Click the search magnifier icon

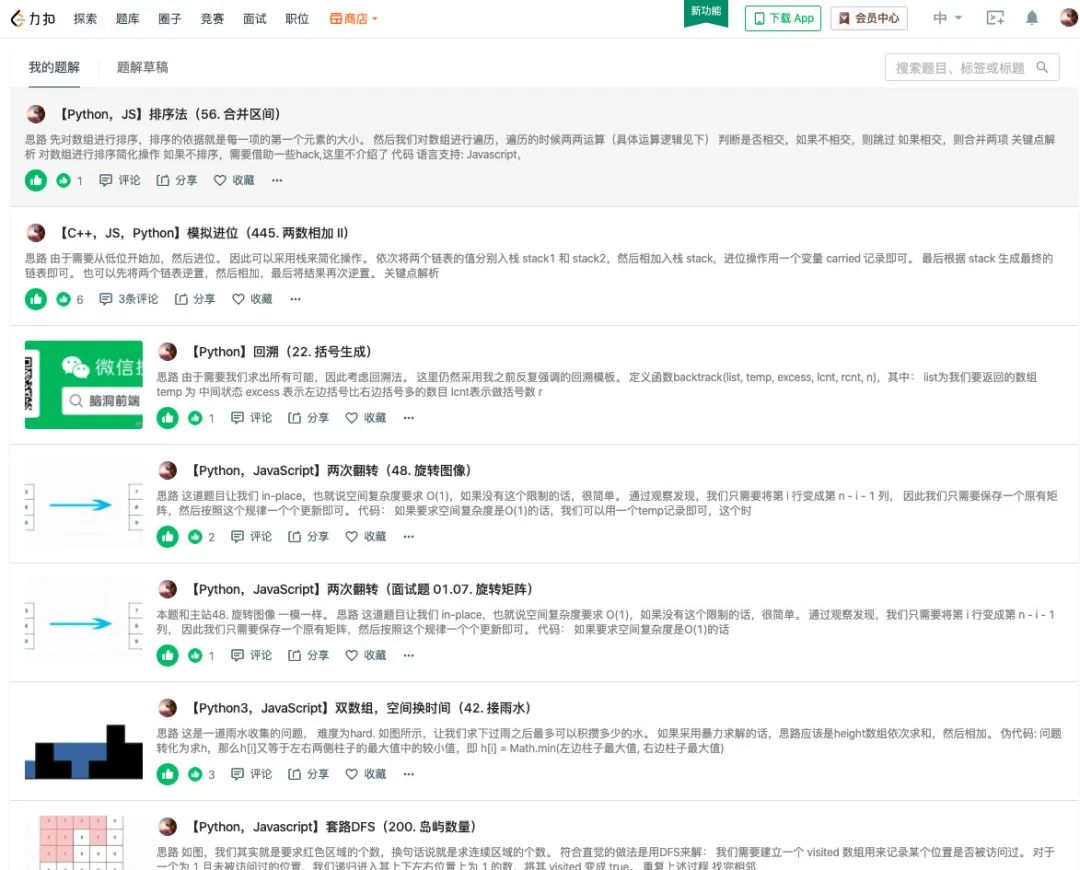pos(1042,68)
